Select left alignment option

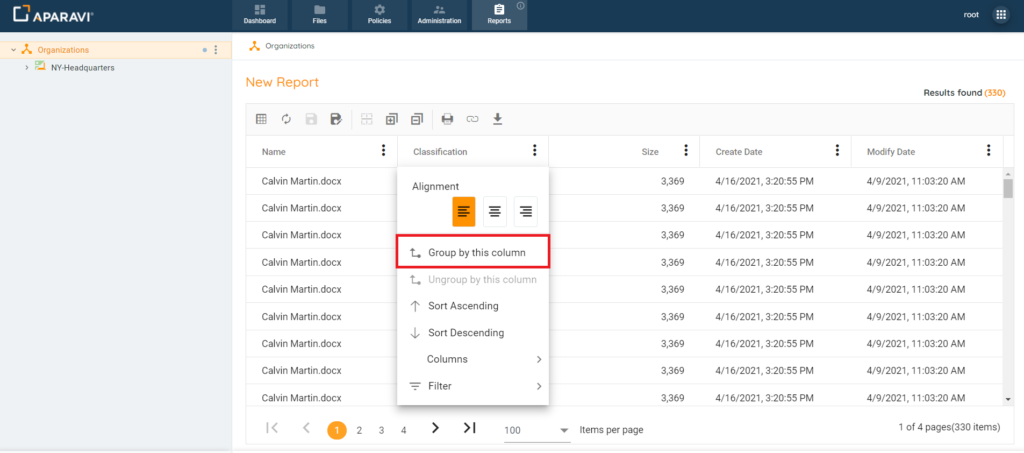[464, 211]
